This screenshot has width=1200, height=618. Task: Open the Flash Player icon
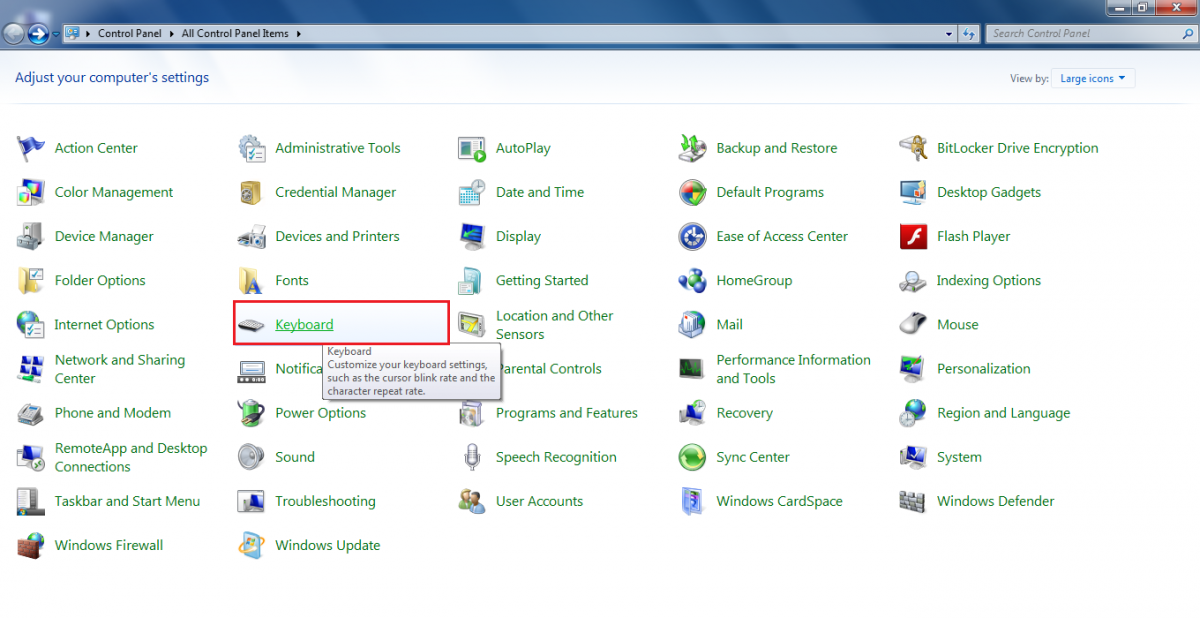[913, 237]
